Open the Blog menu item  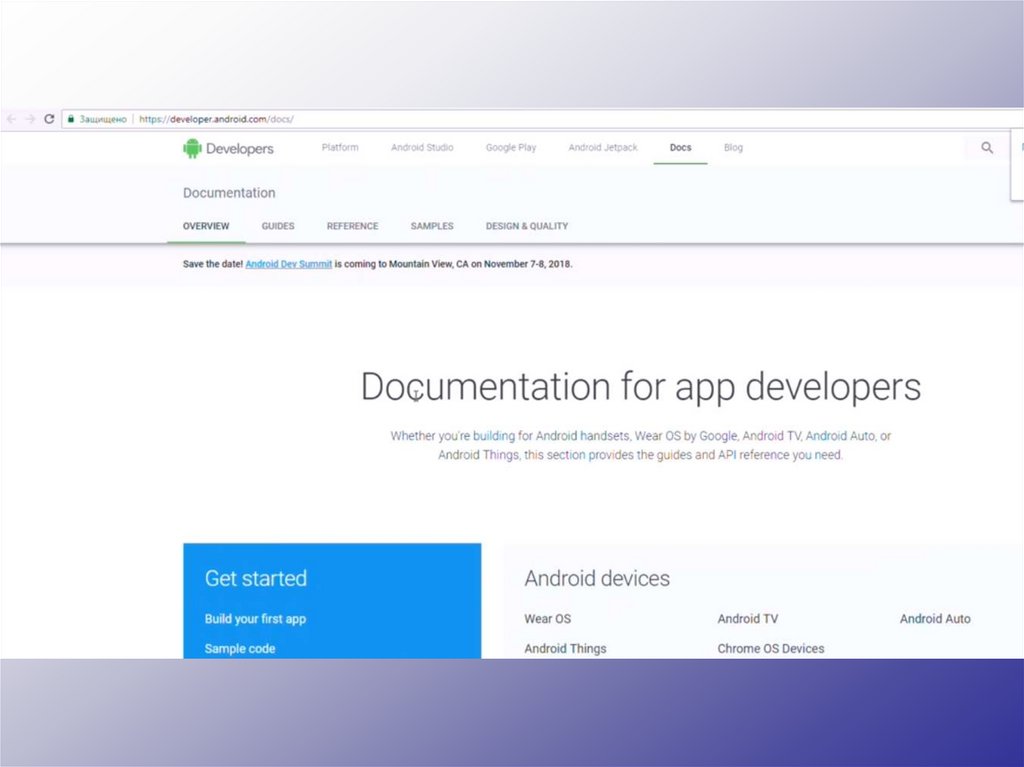(x=733, y=148)
